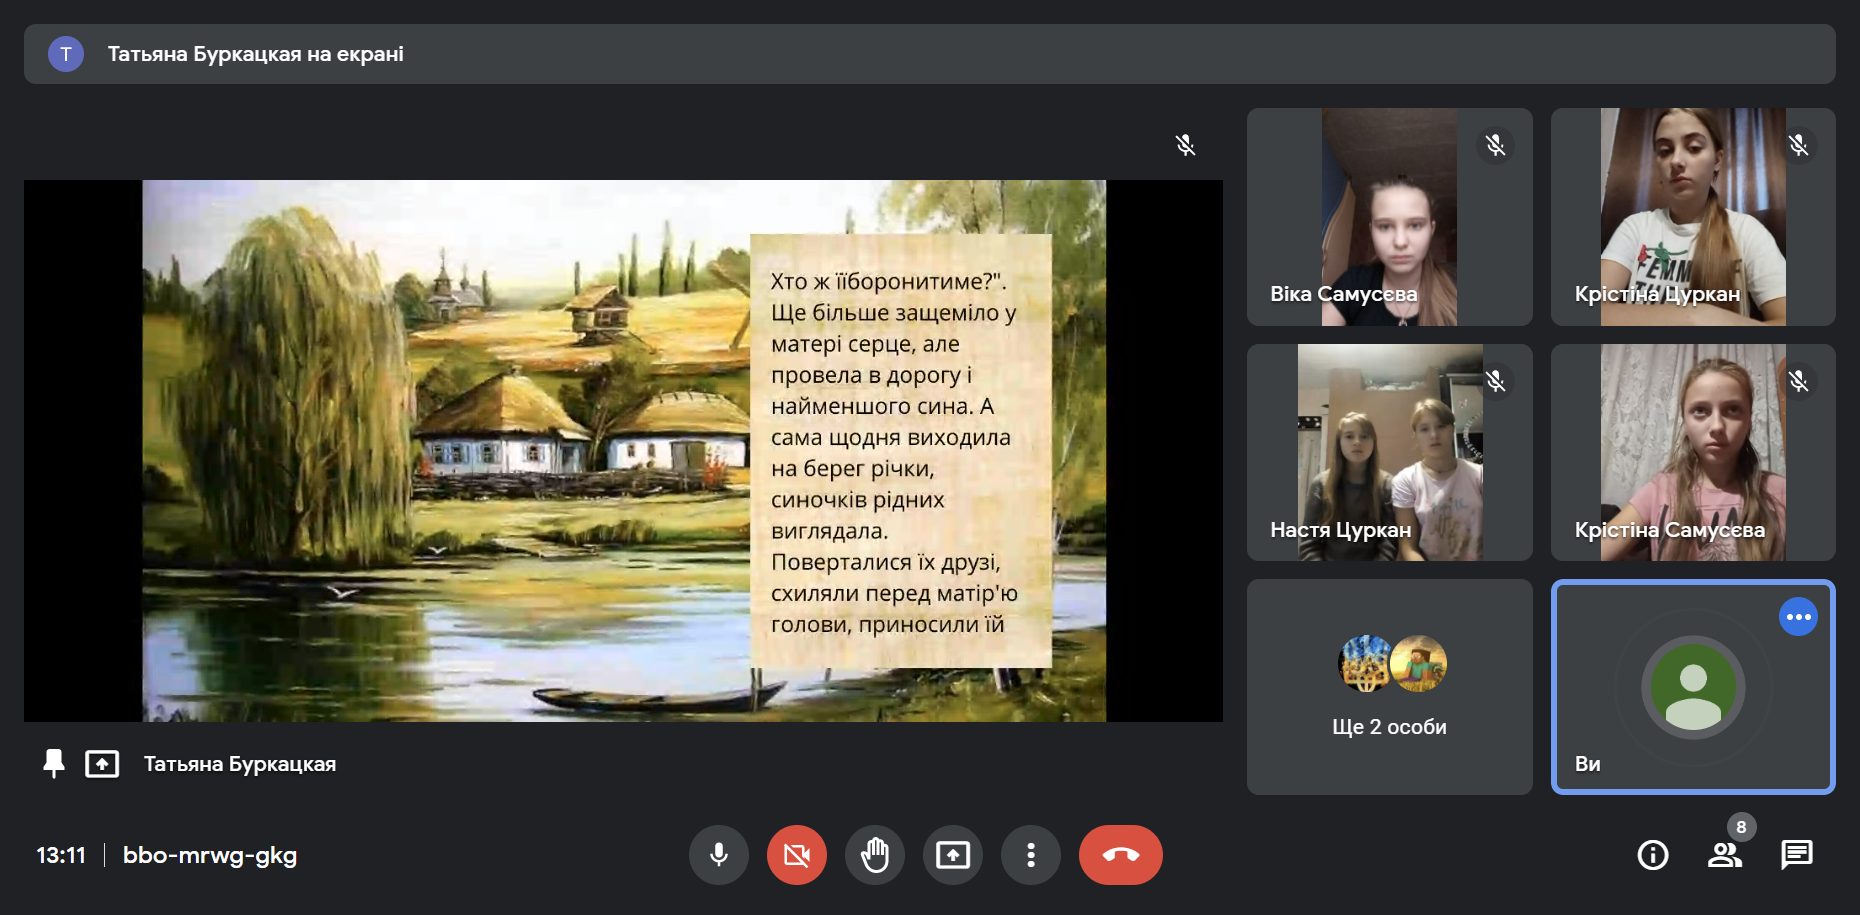Click muted mic icon on Настя Цуркан tile
The width and height of the screenshot is (1860, 915).
point(1495,381)
